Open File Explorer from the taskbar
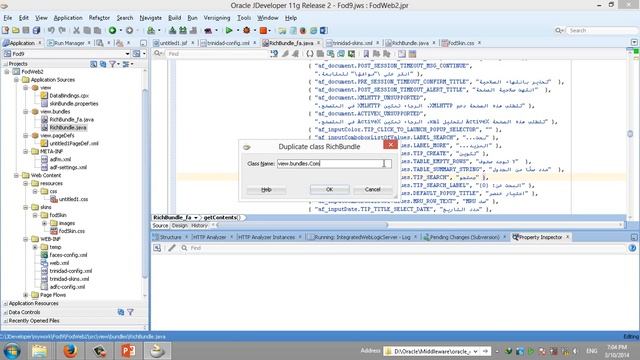The height and width of the screenshot is (360, 640). [40, 351]
